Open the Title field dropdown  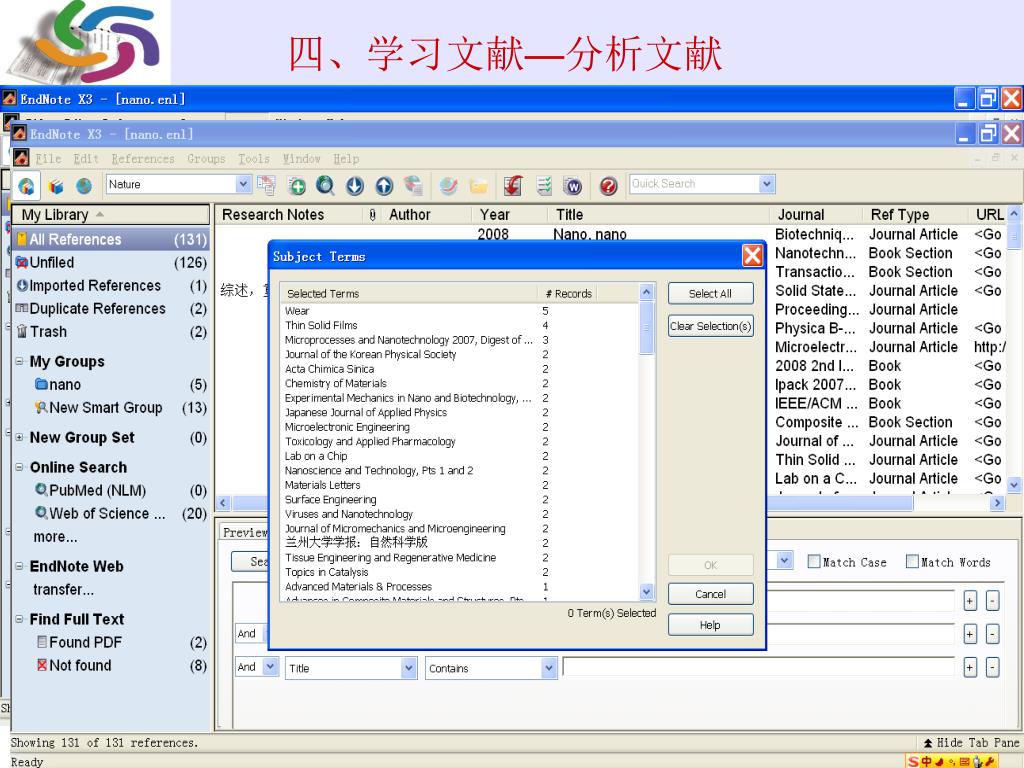tap(408, 668)
